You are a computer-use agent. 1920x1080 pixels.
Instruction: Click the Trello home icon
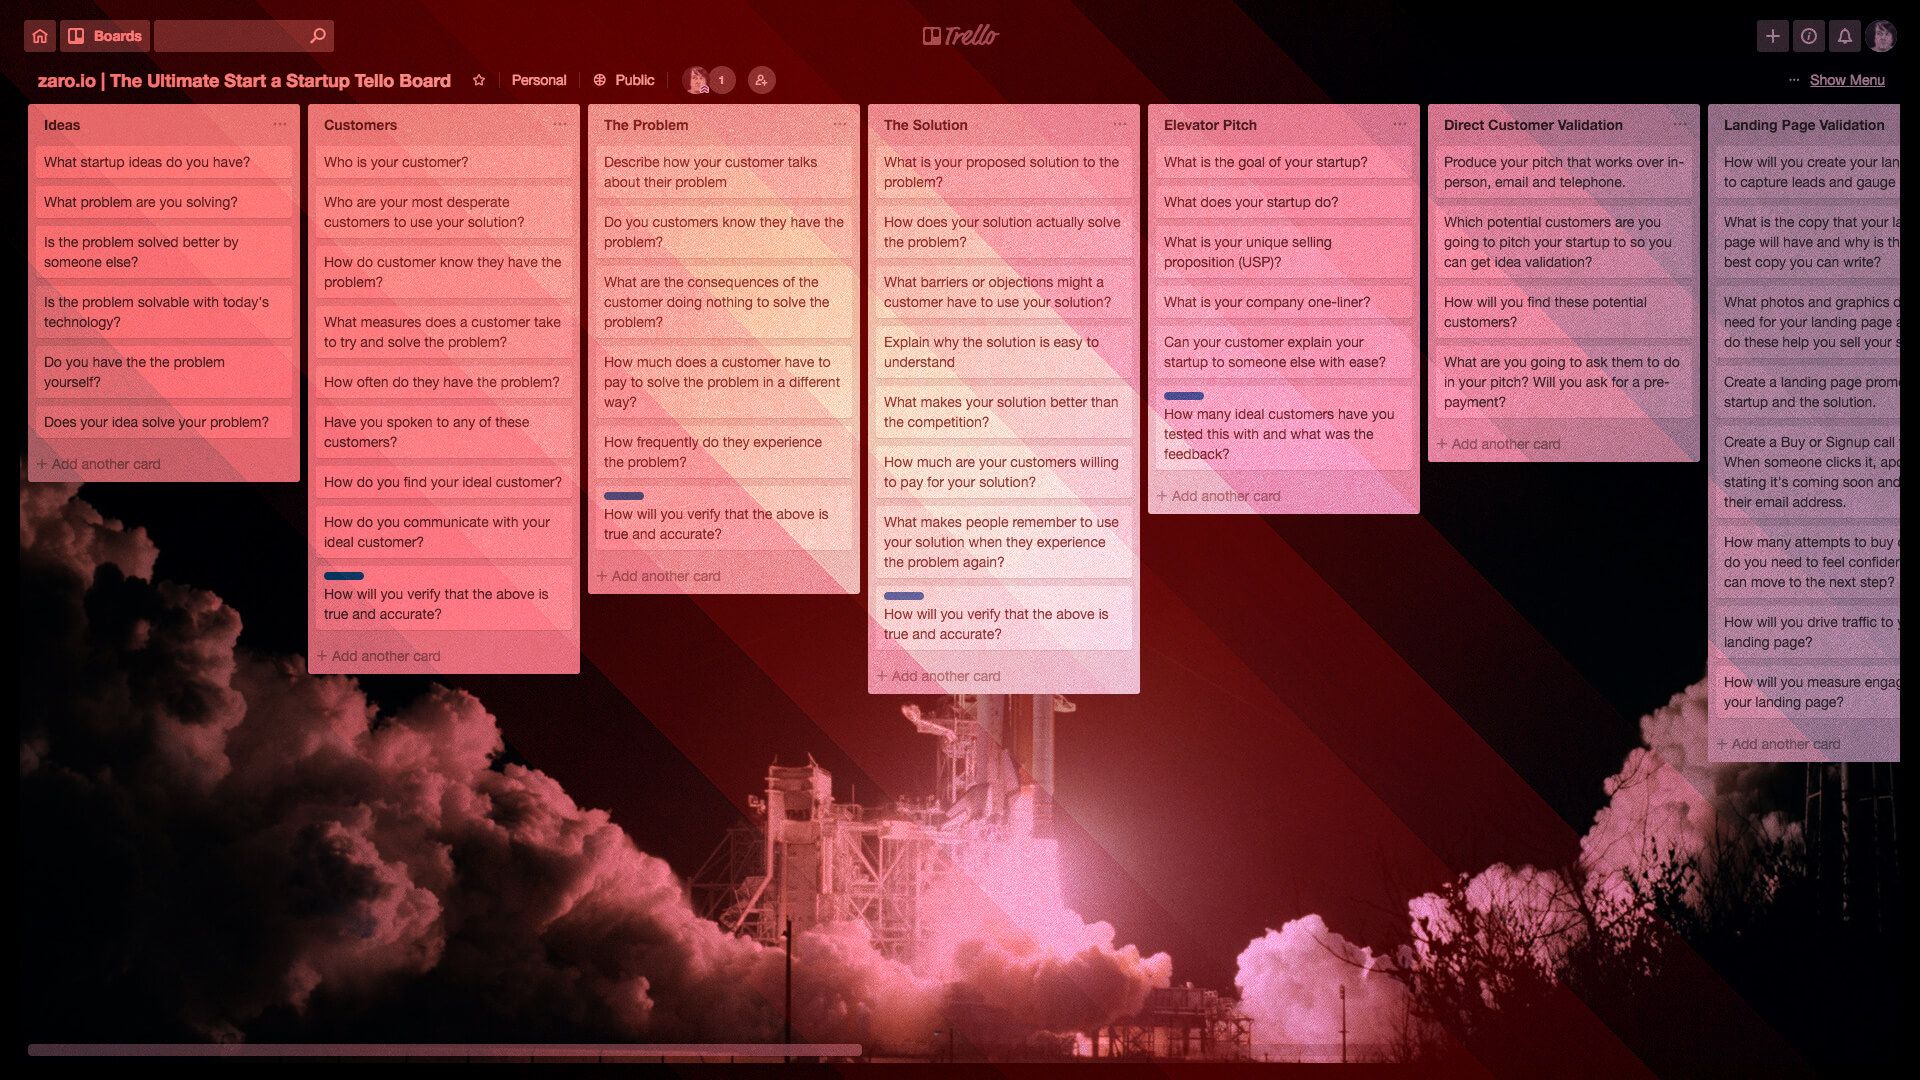(x=38, y=36)
